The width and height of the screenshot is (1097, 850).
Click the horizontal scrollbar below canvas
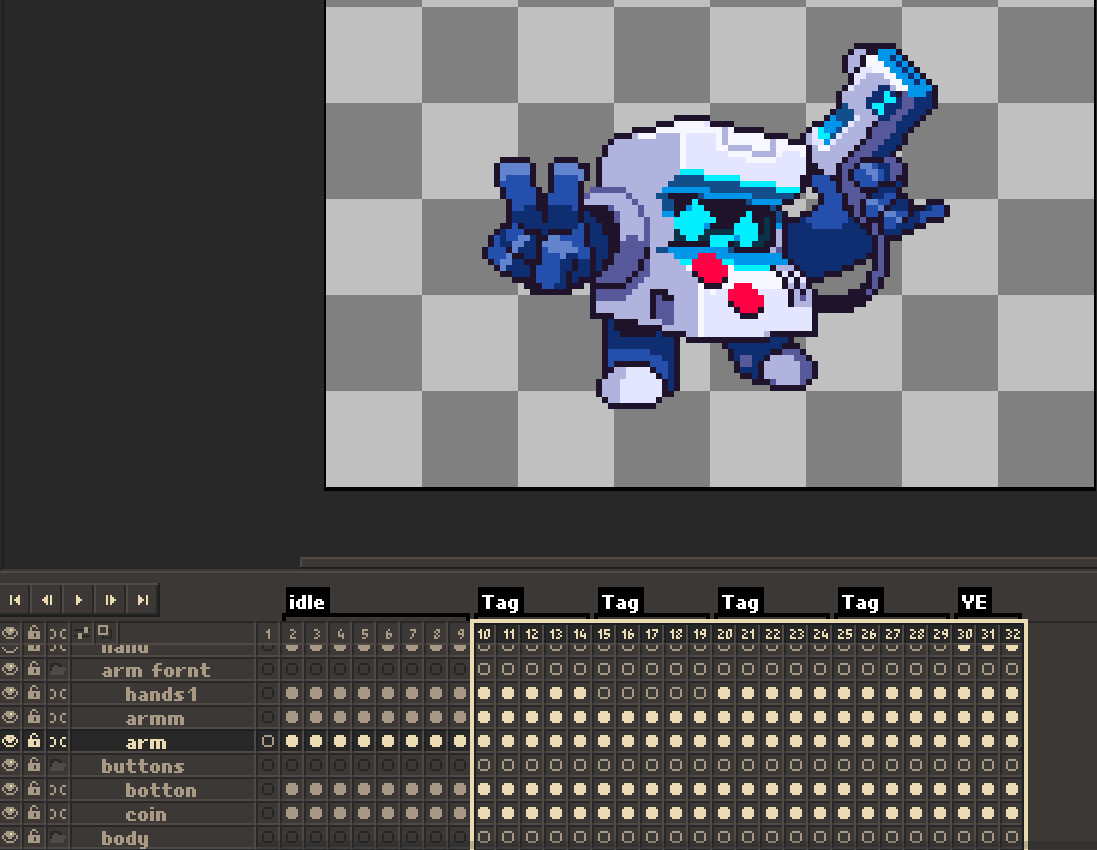coord(698,562)
